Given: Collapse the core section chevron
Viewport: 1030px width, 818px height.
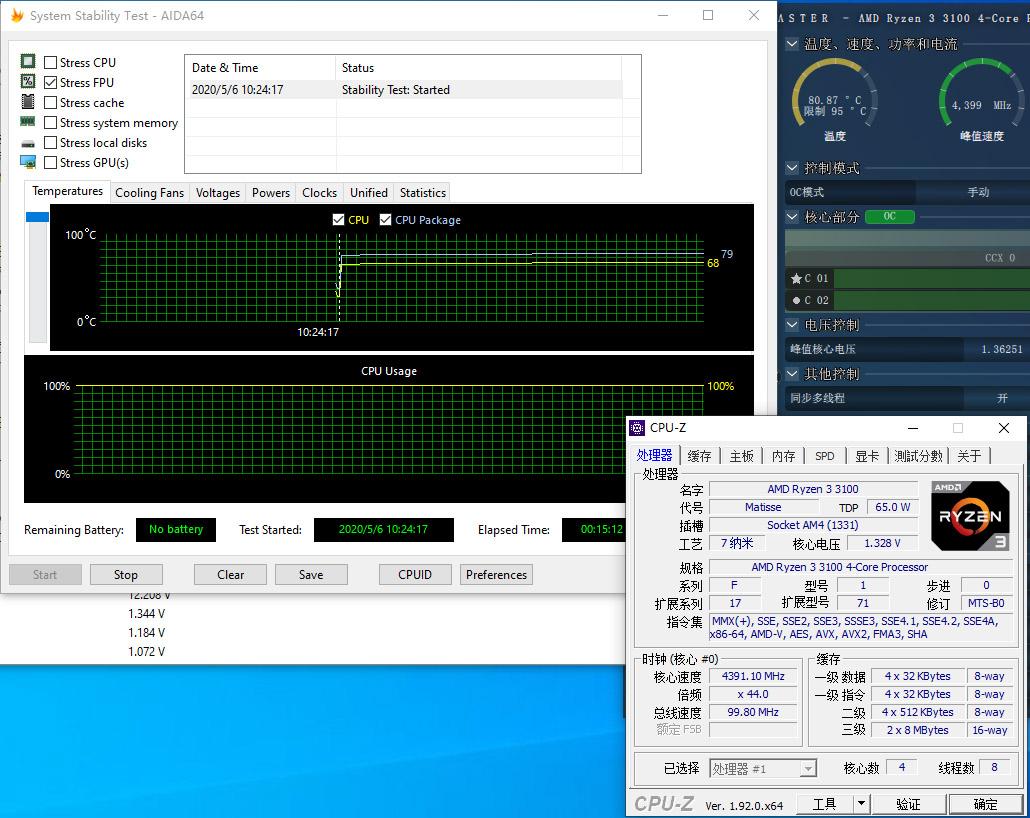Looking at the screenshot, I should pos(792,217).
